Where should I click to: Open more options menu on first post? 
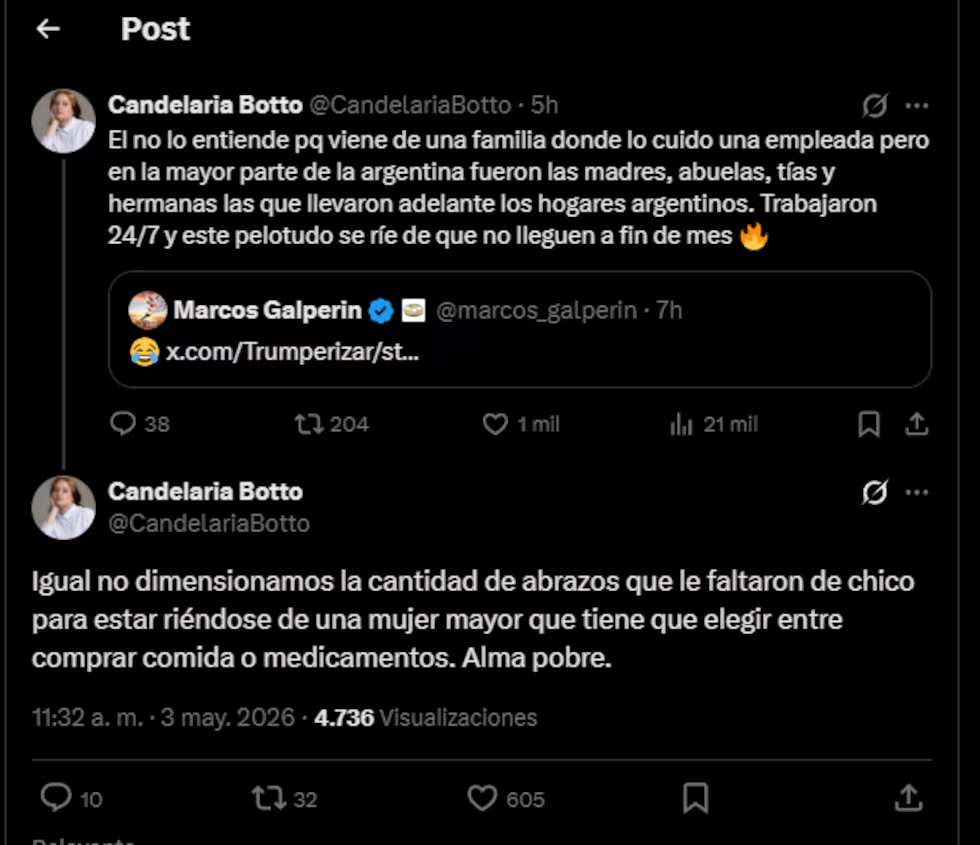[x=917, y=106]
